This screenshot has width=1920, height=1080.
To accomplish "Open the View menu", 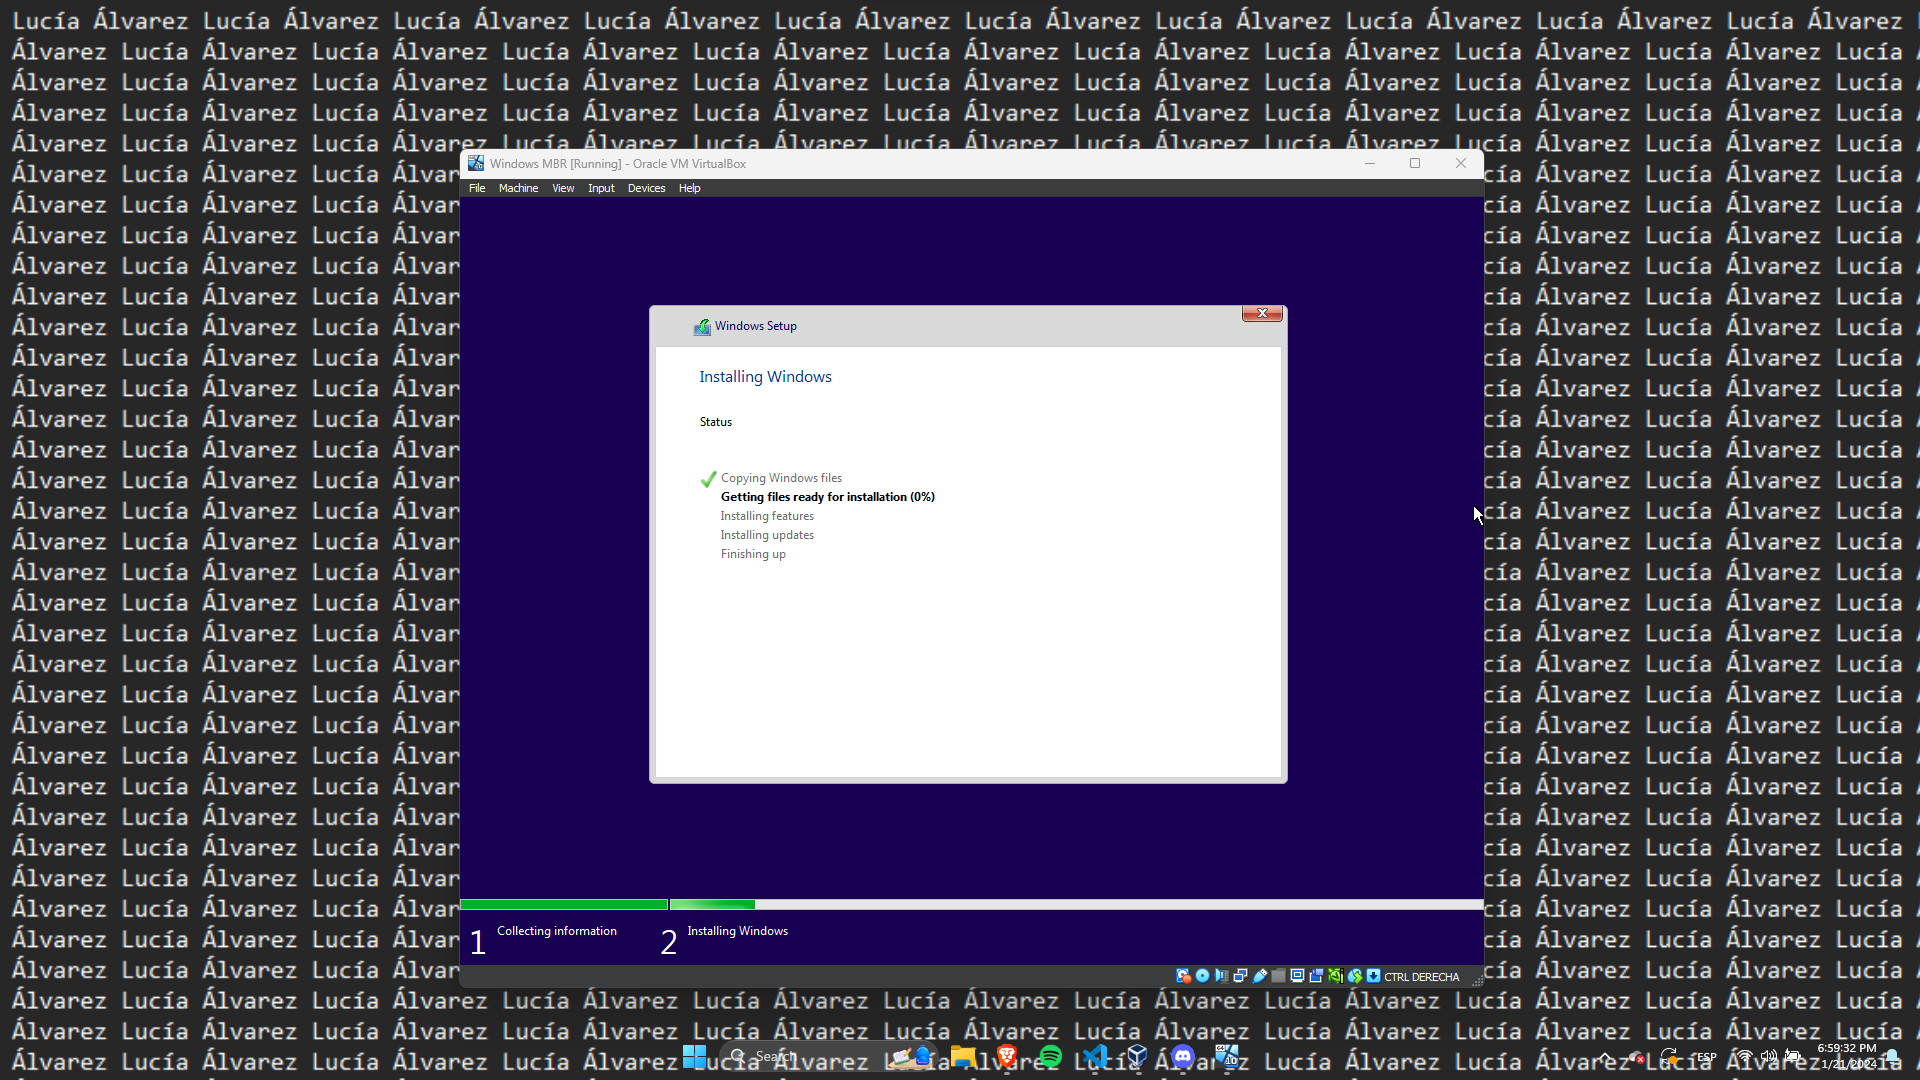I will click(x=563, y=188).
